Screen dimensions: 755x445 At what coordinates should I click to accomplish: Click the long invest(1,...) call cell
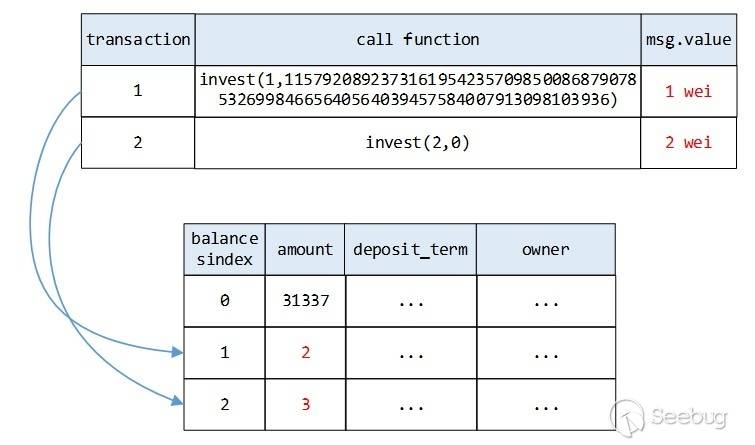417,90
